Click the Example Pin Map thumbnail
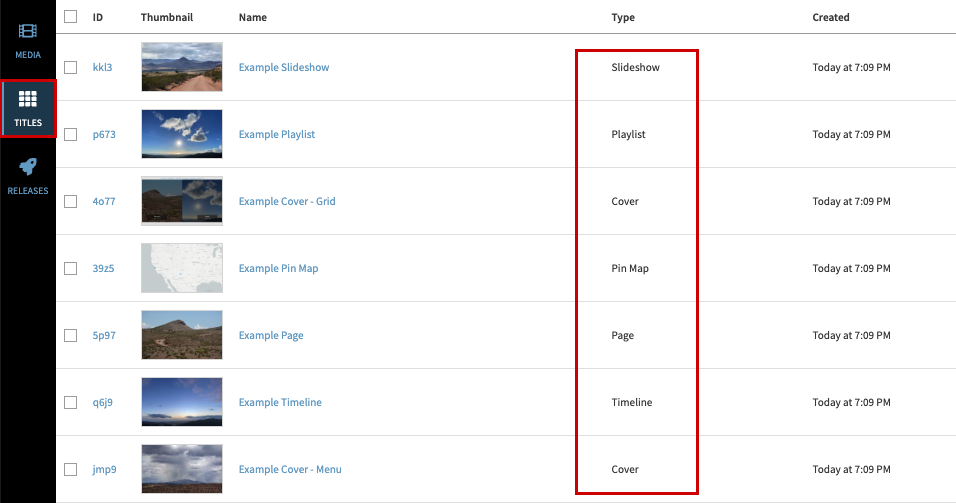The height and width of the screenshot is (503, 956). [182, 268]
